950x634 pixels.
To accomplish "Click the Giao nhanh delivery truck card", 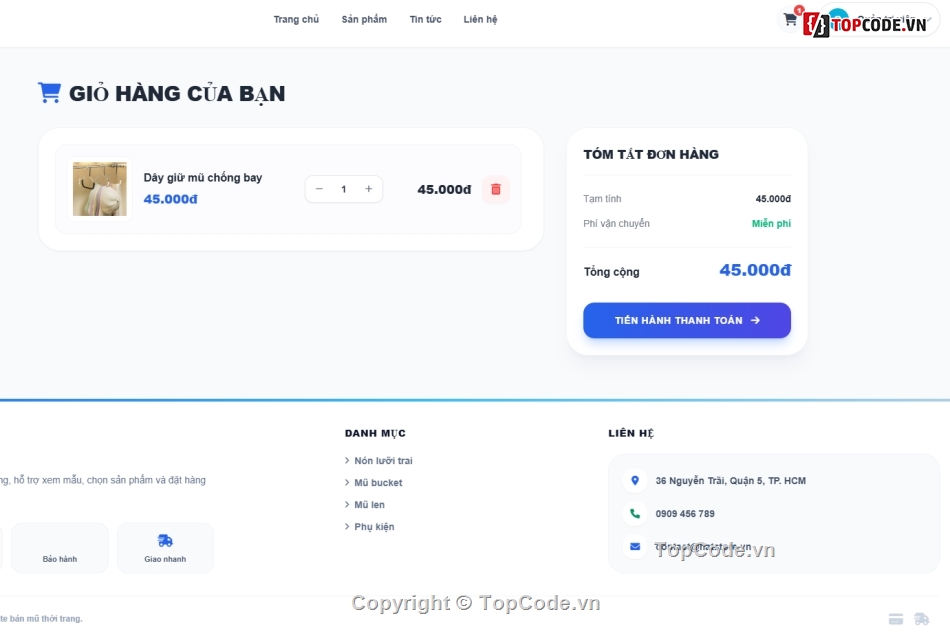I will [165, 548].
